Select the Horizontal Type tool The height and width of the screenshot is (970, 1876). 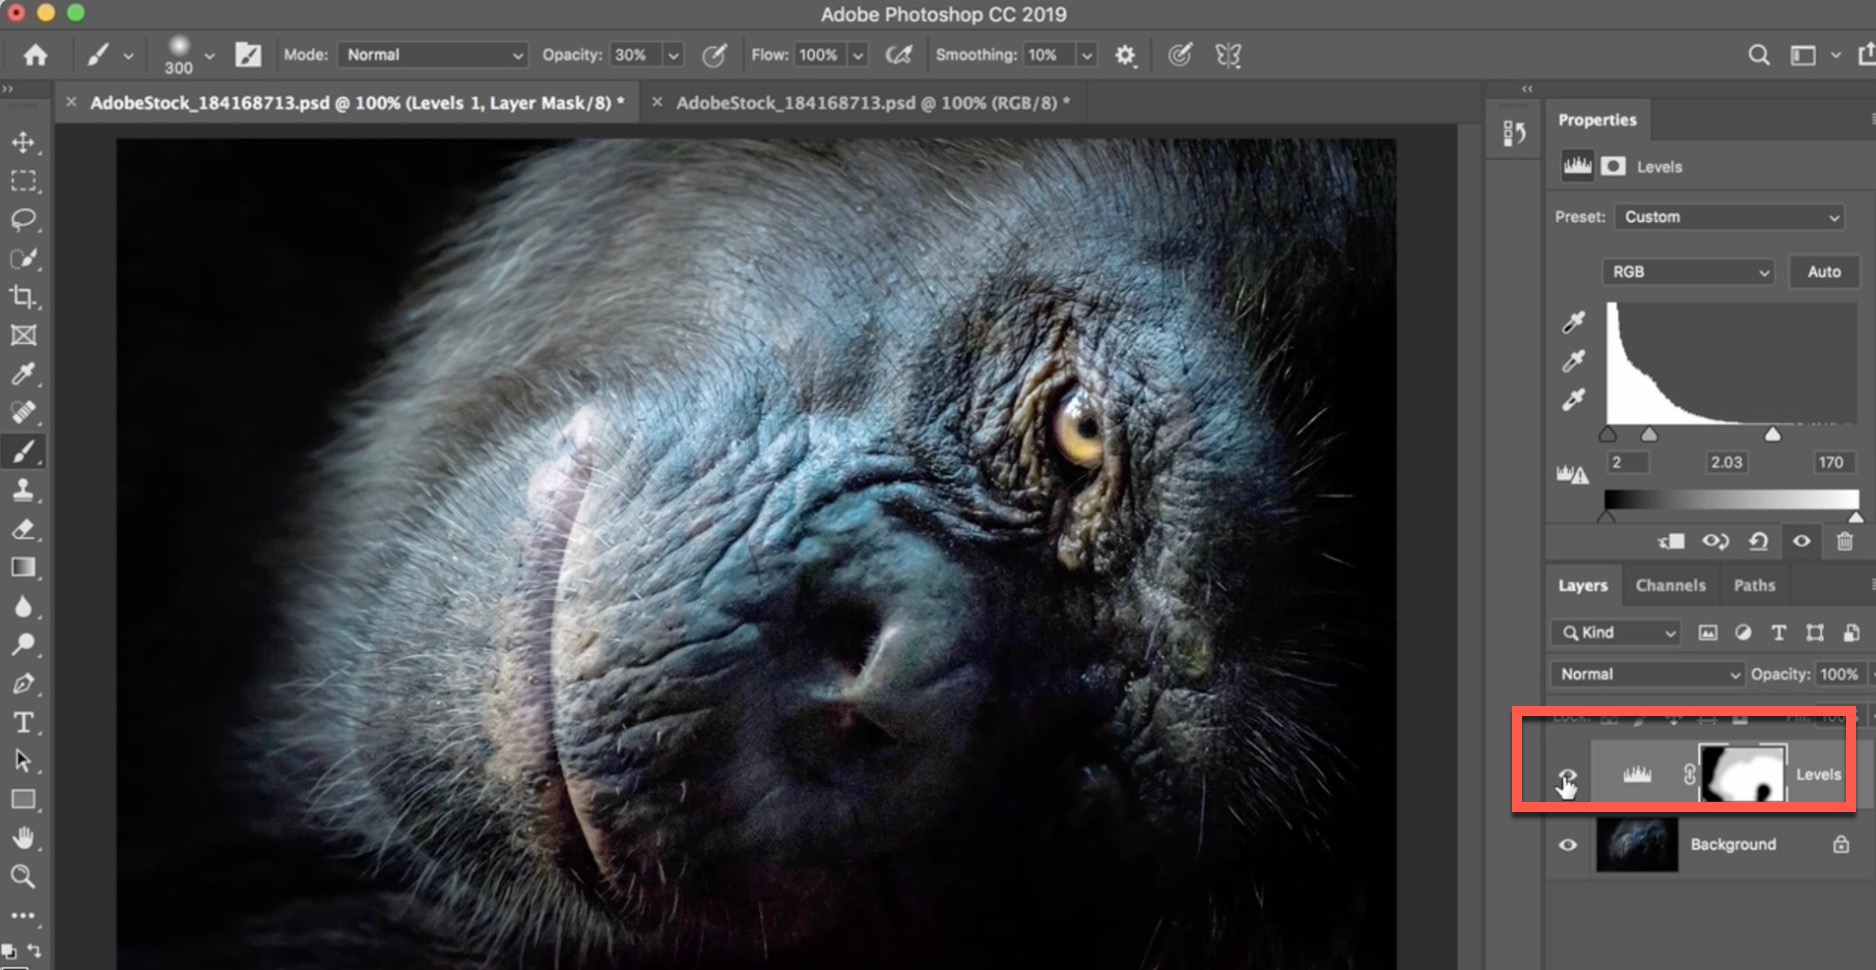23,722
